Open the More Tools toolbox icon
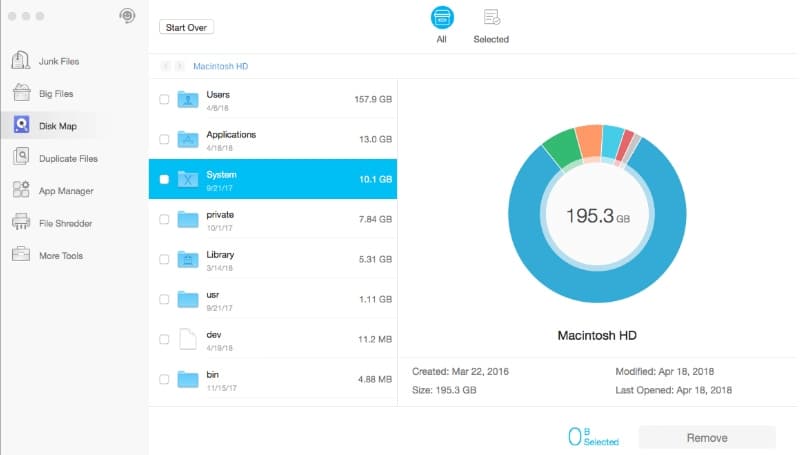The image size is (801, 455). coord(21,254)
